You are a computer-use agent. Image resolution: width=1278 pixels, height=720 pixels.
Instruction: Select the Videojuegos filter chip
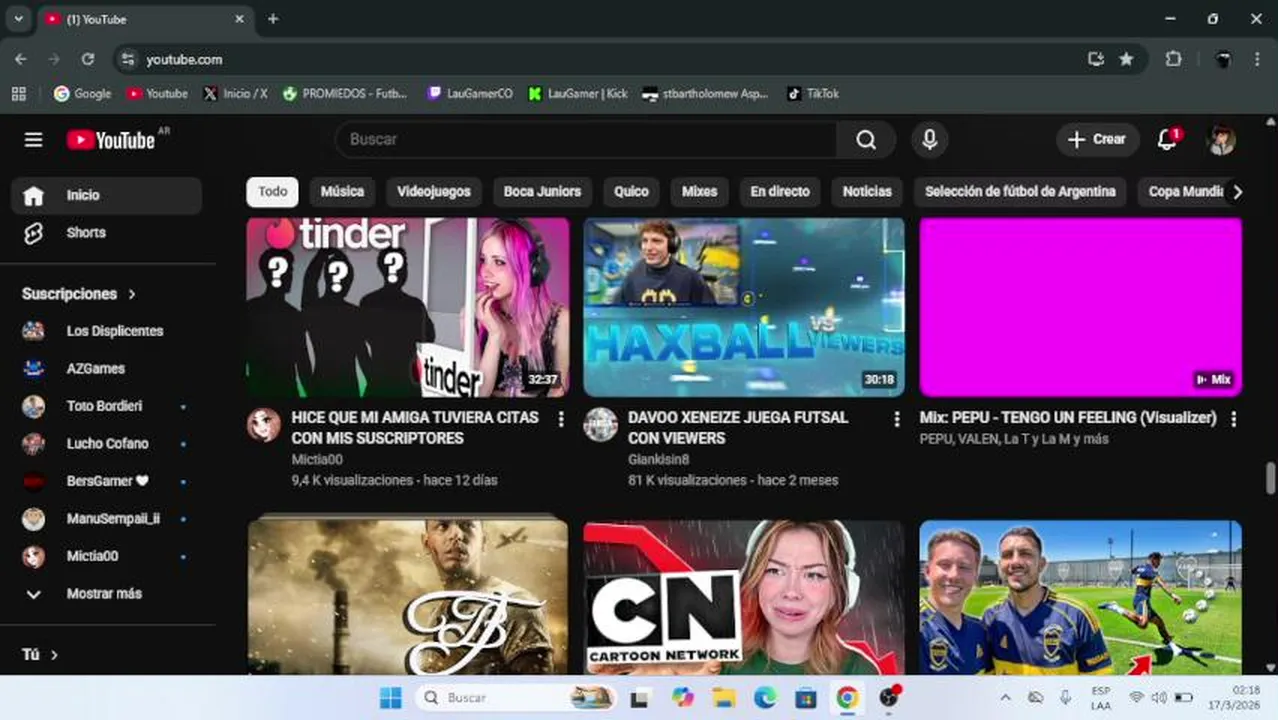[x=434, y=191]
